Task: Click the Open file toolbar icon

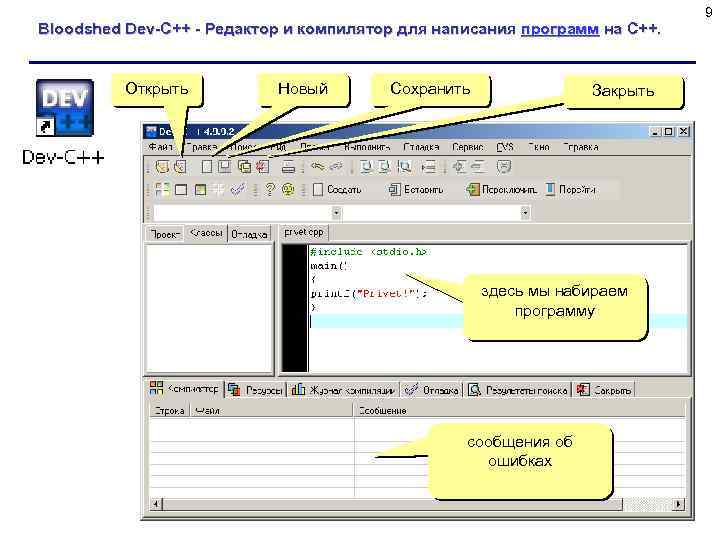Action: (180, 167)
